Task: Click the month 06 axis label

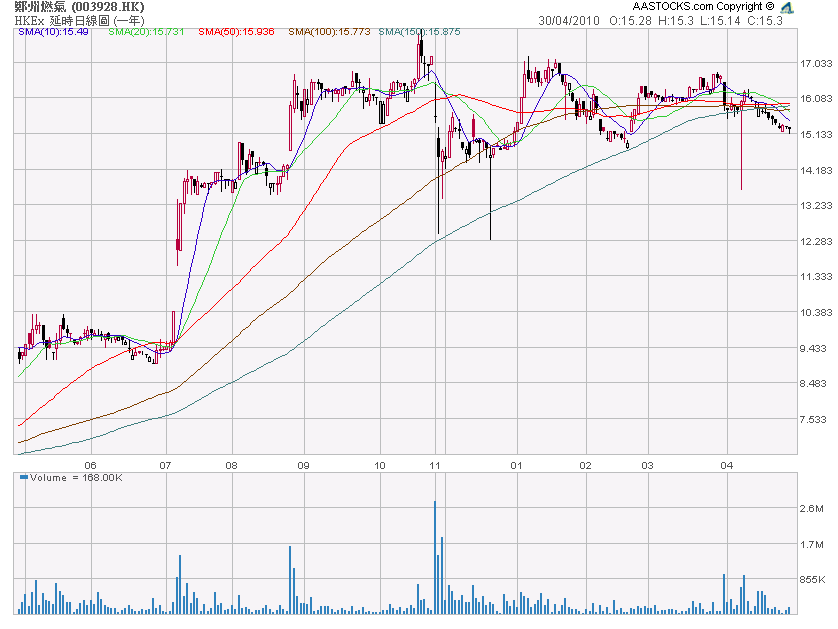Action: pos(90,465)
